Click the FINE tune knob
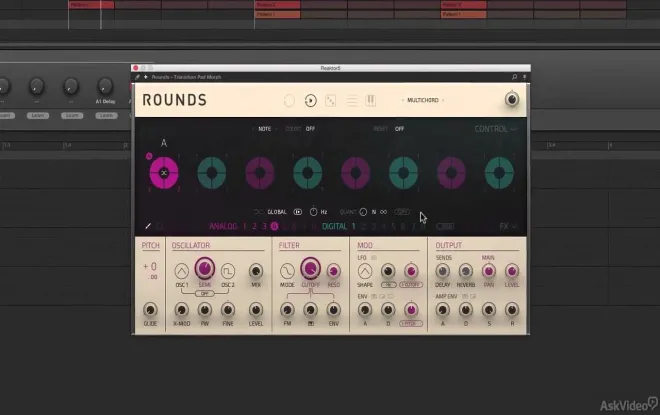Screen dimensions: 660x415 click(x=228, y=310)
